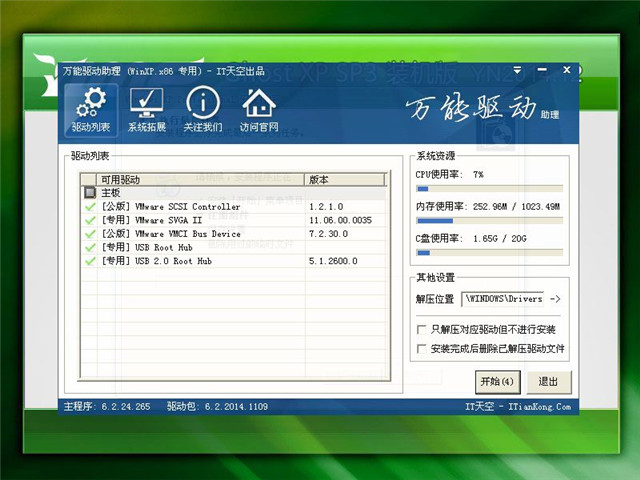Select version 7.2.30.0 cell
Viewport: 640px width, 480px height.
[x=328, y=234]
